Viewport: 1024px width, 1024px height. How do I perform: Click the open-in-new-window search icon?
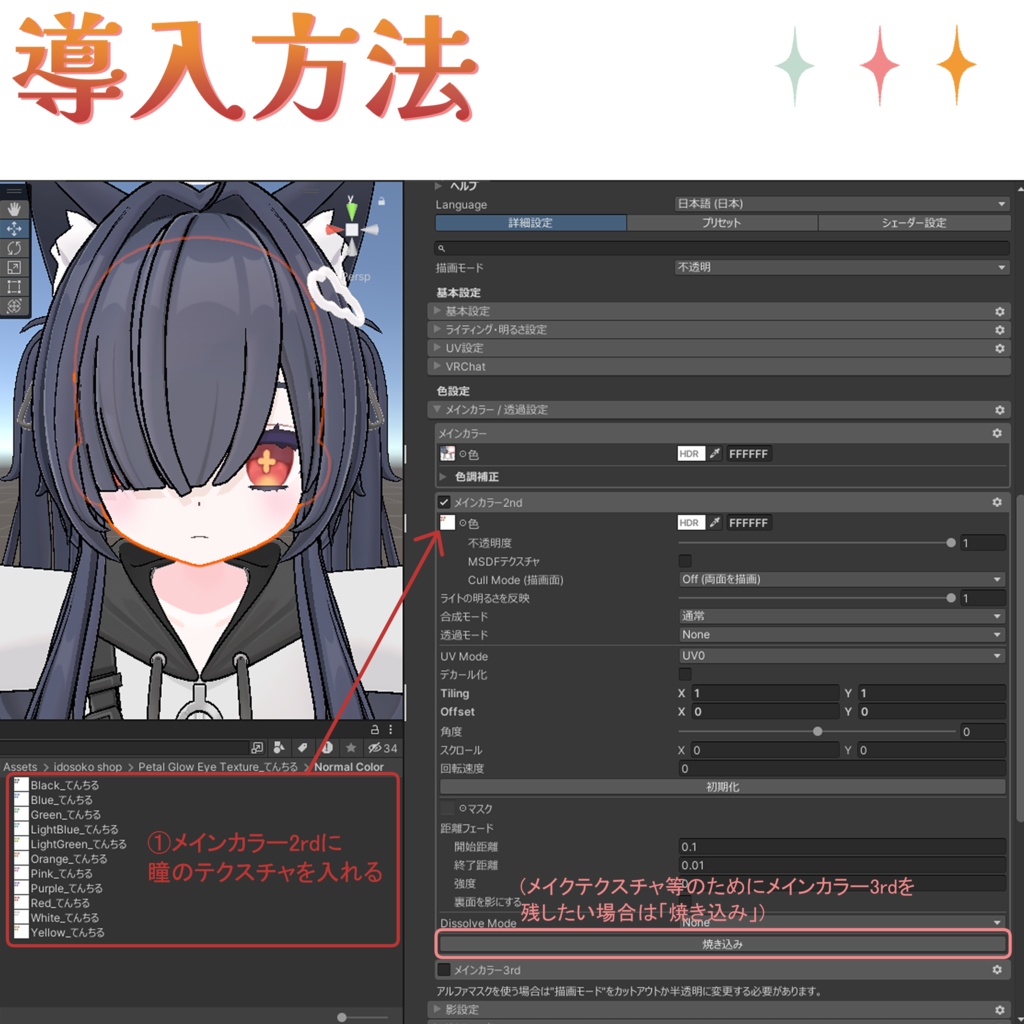click(257, 748)
